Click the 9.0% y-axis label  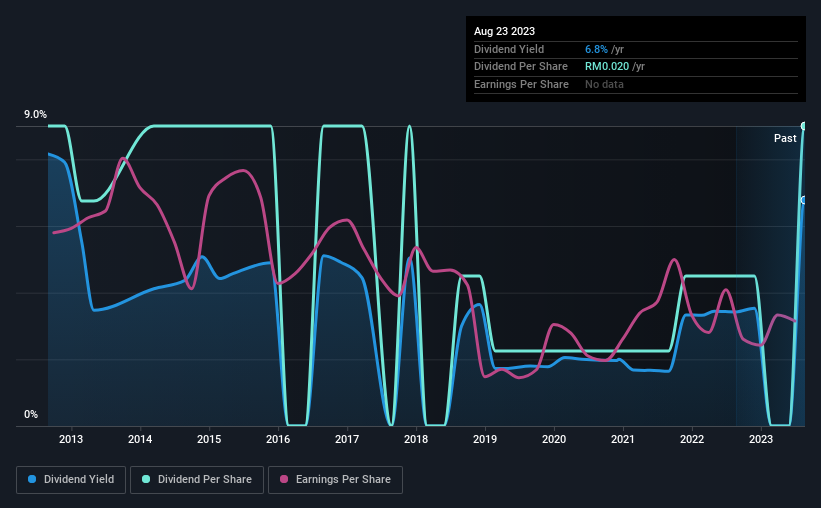pyautogui.click(x=35, y=115)
